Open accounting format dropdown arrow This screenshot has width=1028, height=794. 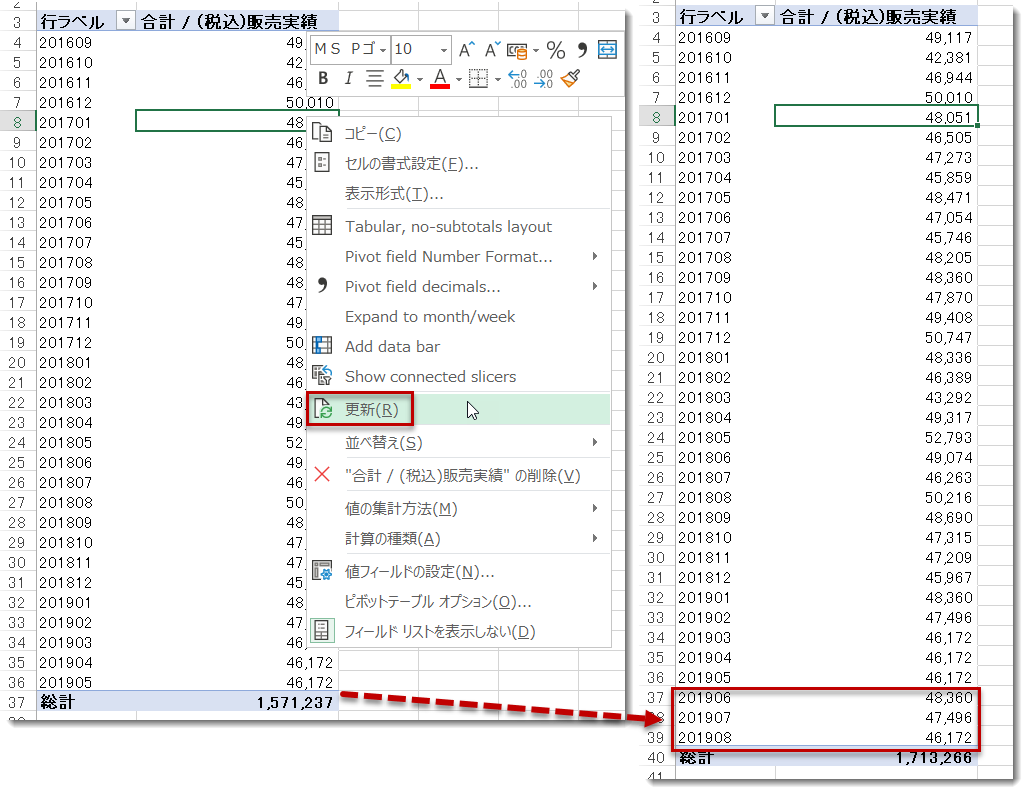(536, 50)
